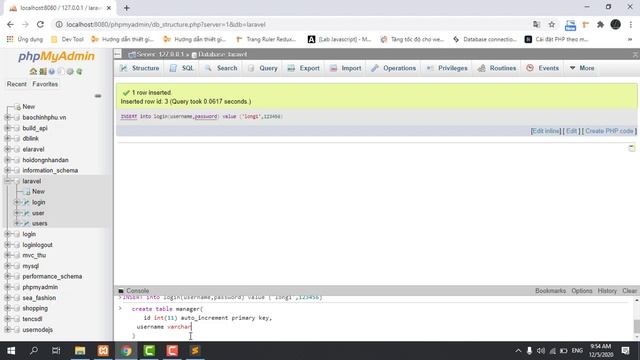Screen dimensions: 640x360
Task: Expand elaravel database node
Action: pyautogui.click(x=7, y=149)
